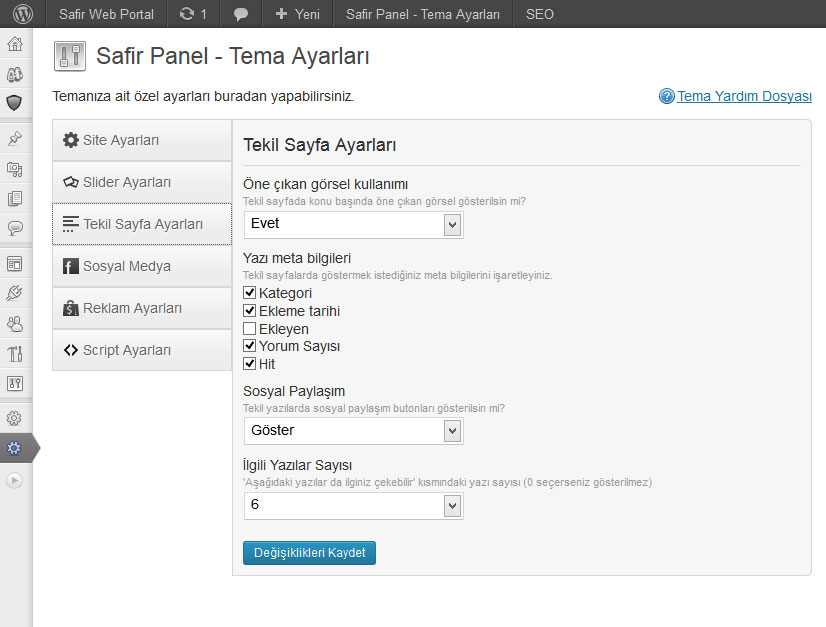The image size is (826, 627).
Task: Open the Comments speech bubble sidebar icon
Action: click(15, 228)
